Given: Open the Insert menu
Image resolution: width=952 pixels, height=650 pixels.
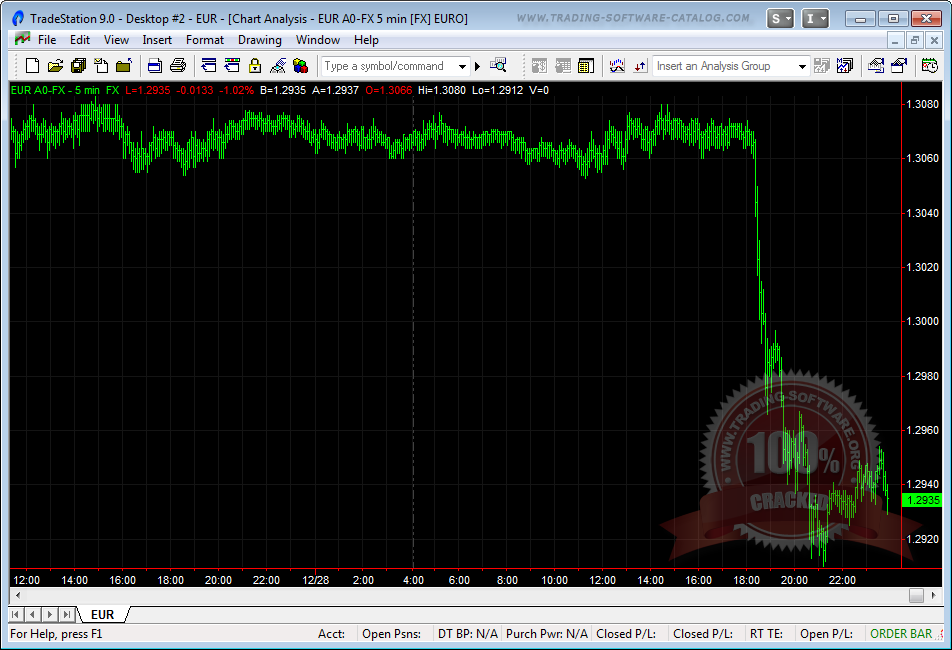Looking at the screenshot, I should point(157,40).
